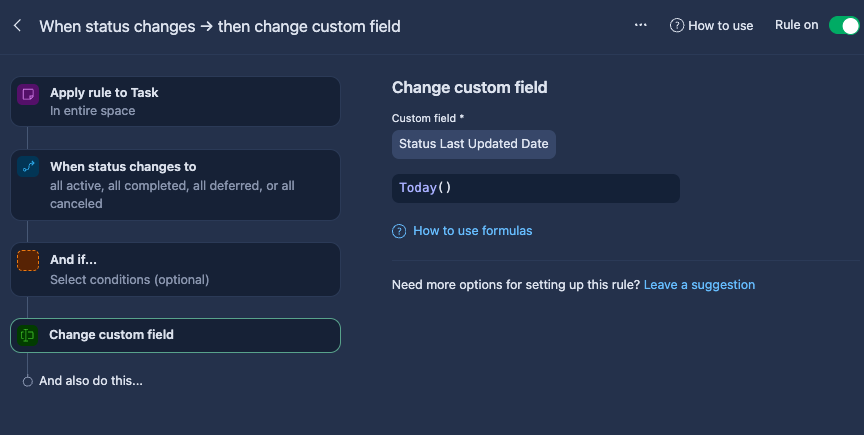Open the Apply rule to Task step
The image size is (864, 435).
coord(175,101)
